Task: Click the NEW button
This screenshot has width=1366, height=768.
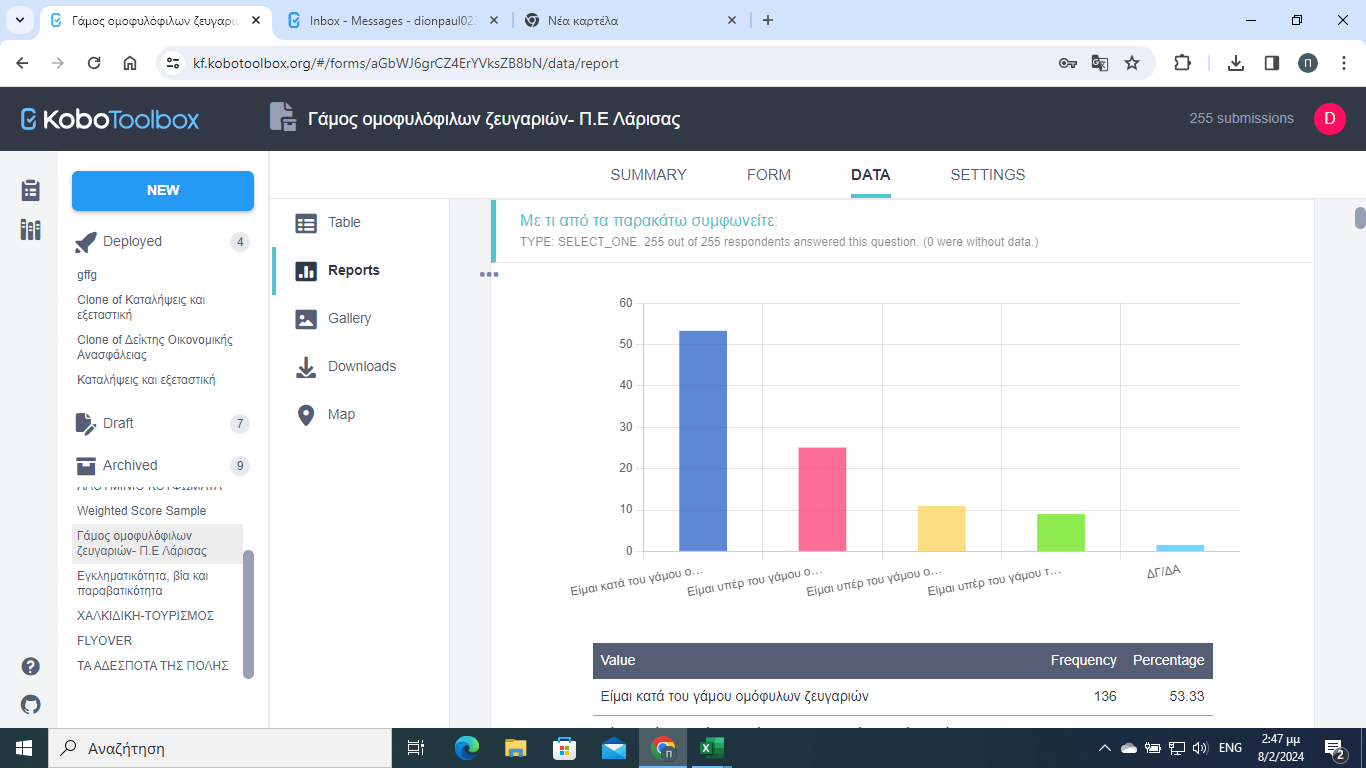Action: [162, 190]
